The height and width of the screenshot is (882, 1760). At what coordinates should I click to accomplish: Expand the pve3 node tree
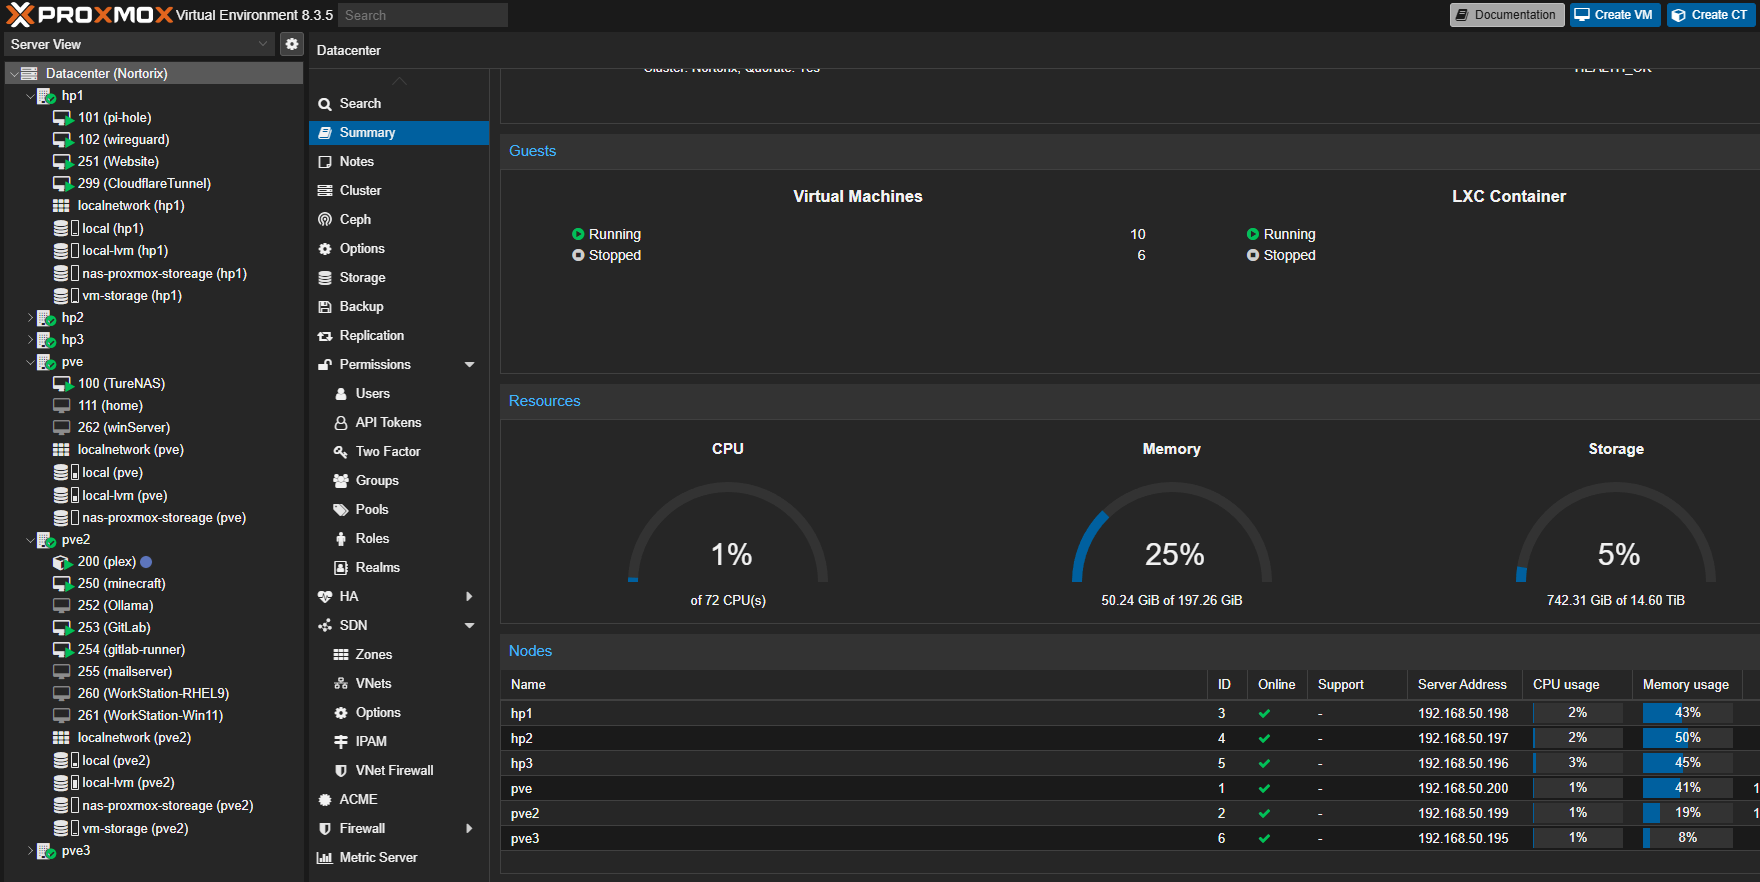(x=30, y=851)
